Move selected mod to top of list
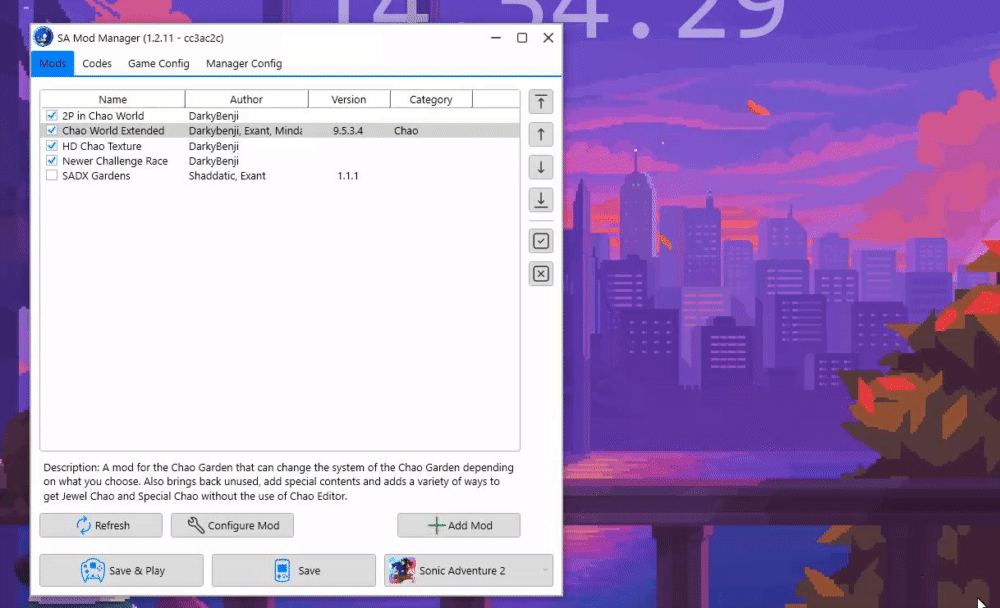Screen dimensions: 1000x608 coord(541,102)
